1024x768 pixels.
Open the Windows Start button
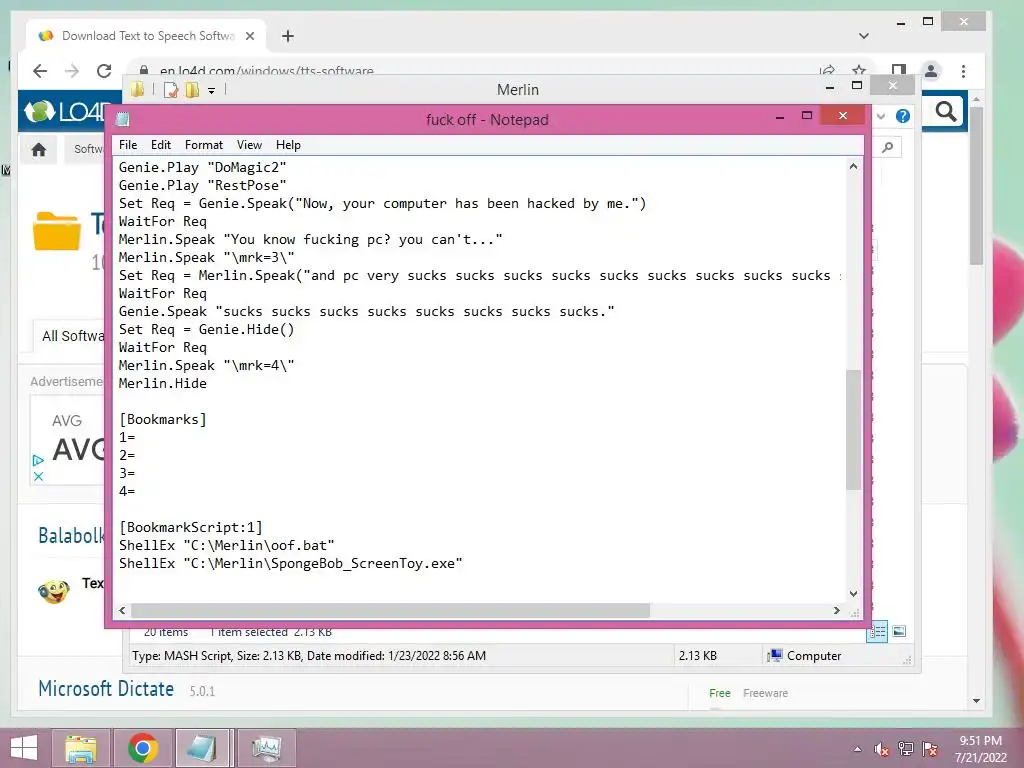[24, 748]
